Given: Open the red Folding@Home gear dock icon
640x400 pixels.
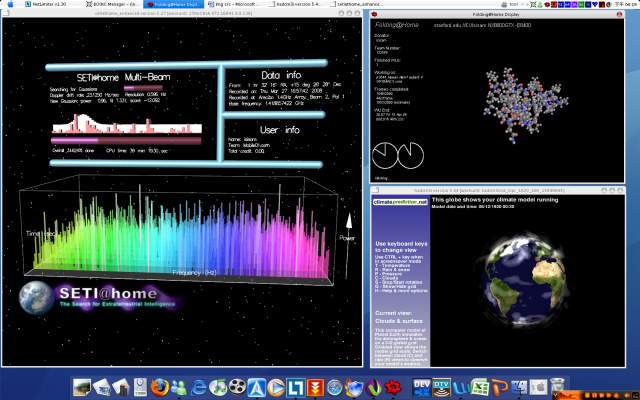Looking at the screenshot, I should 393,387.
